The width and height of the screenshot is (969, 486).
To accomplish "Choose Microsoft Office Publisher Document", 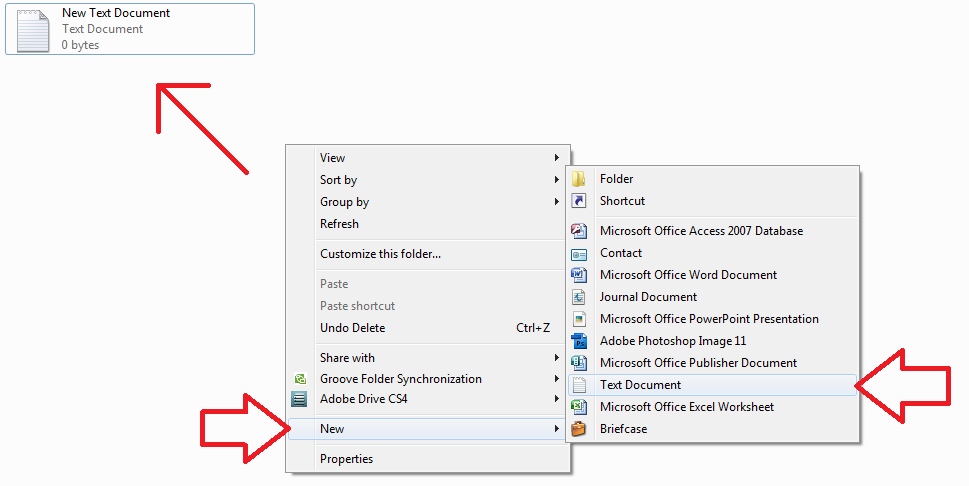I will (713, 363).
